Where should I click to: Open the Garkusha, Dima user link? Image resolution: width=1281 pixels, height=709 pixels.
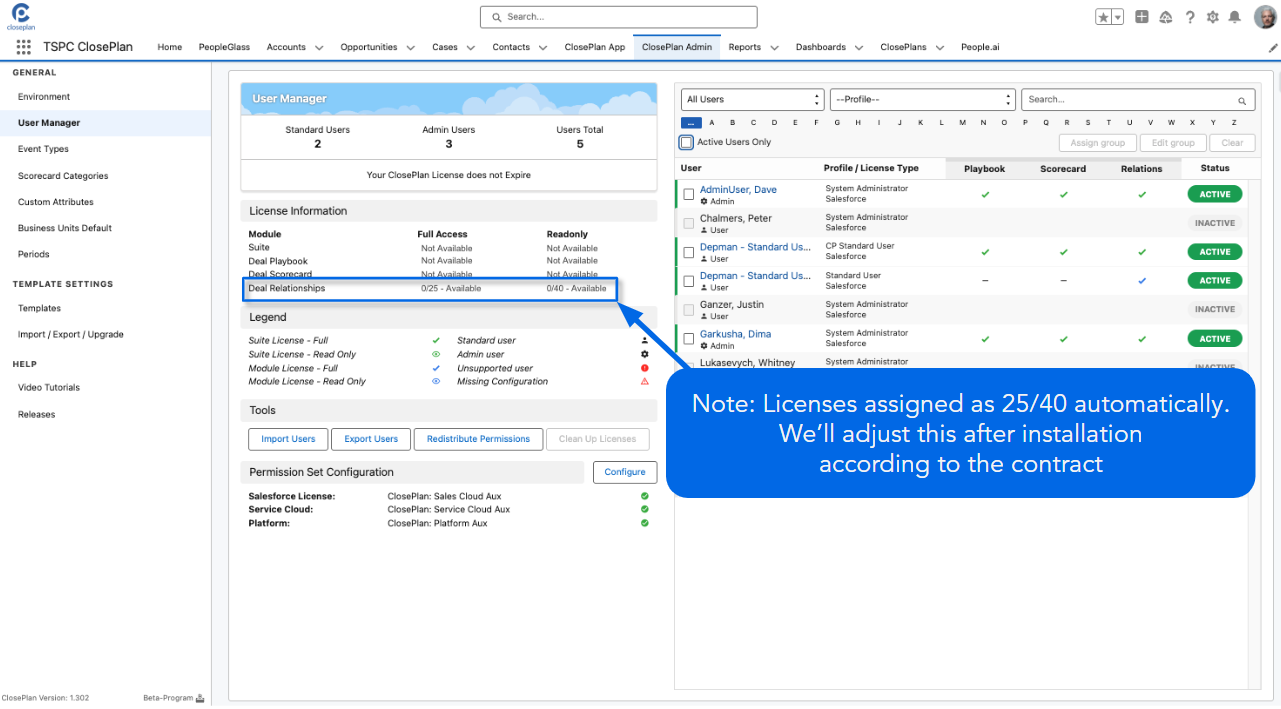735,334
